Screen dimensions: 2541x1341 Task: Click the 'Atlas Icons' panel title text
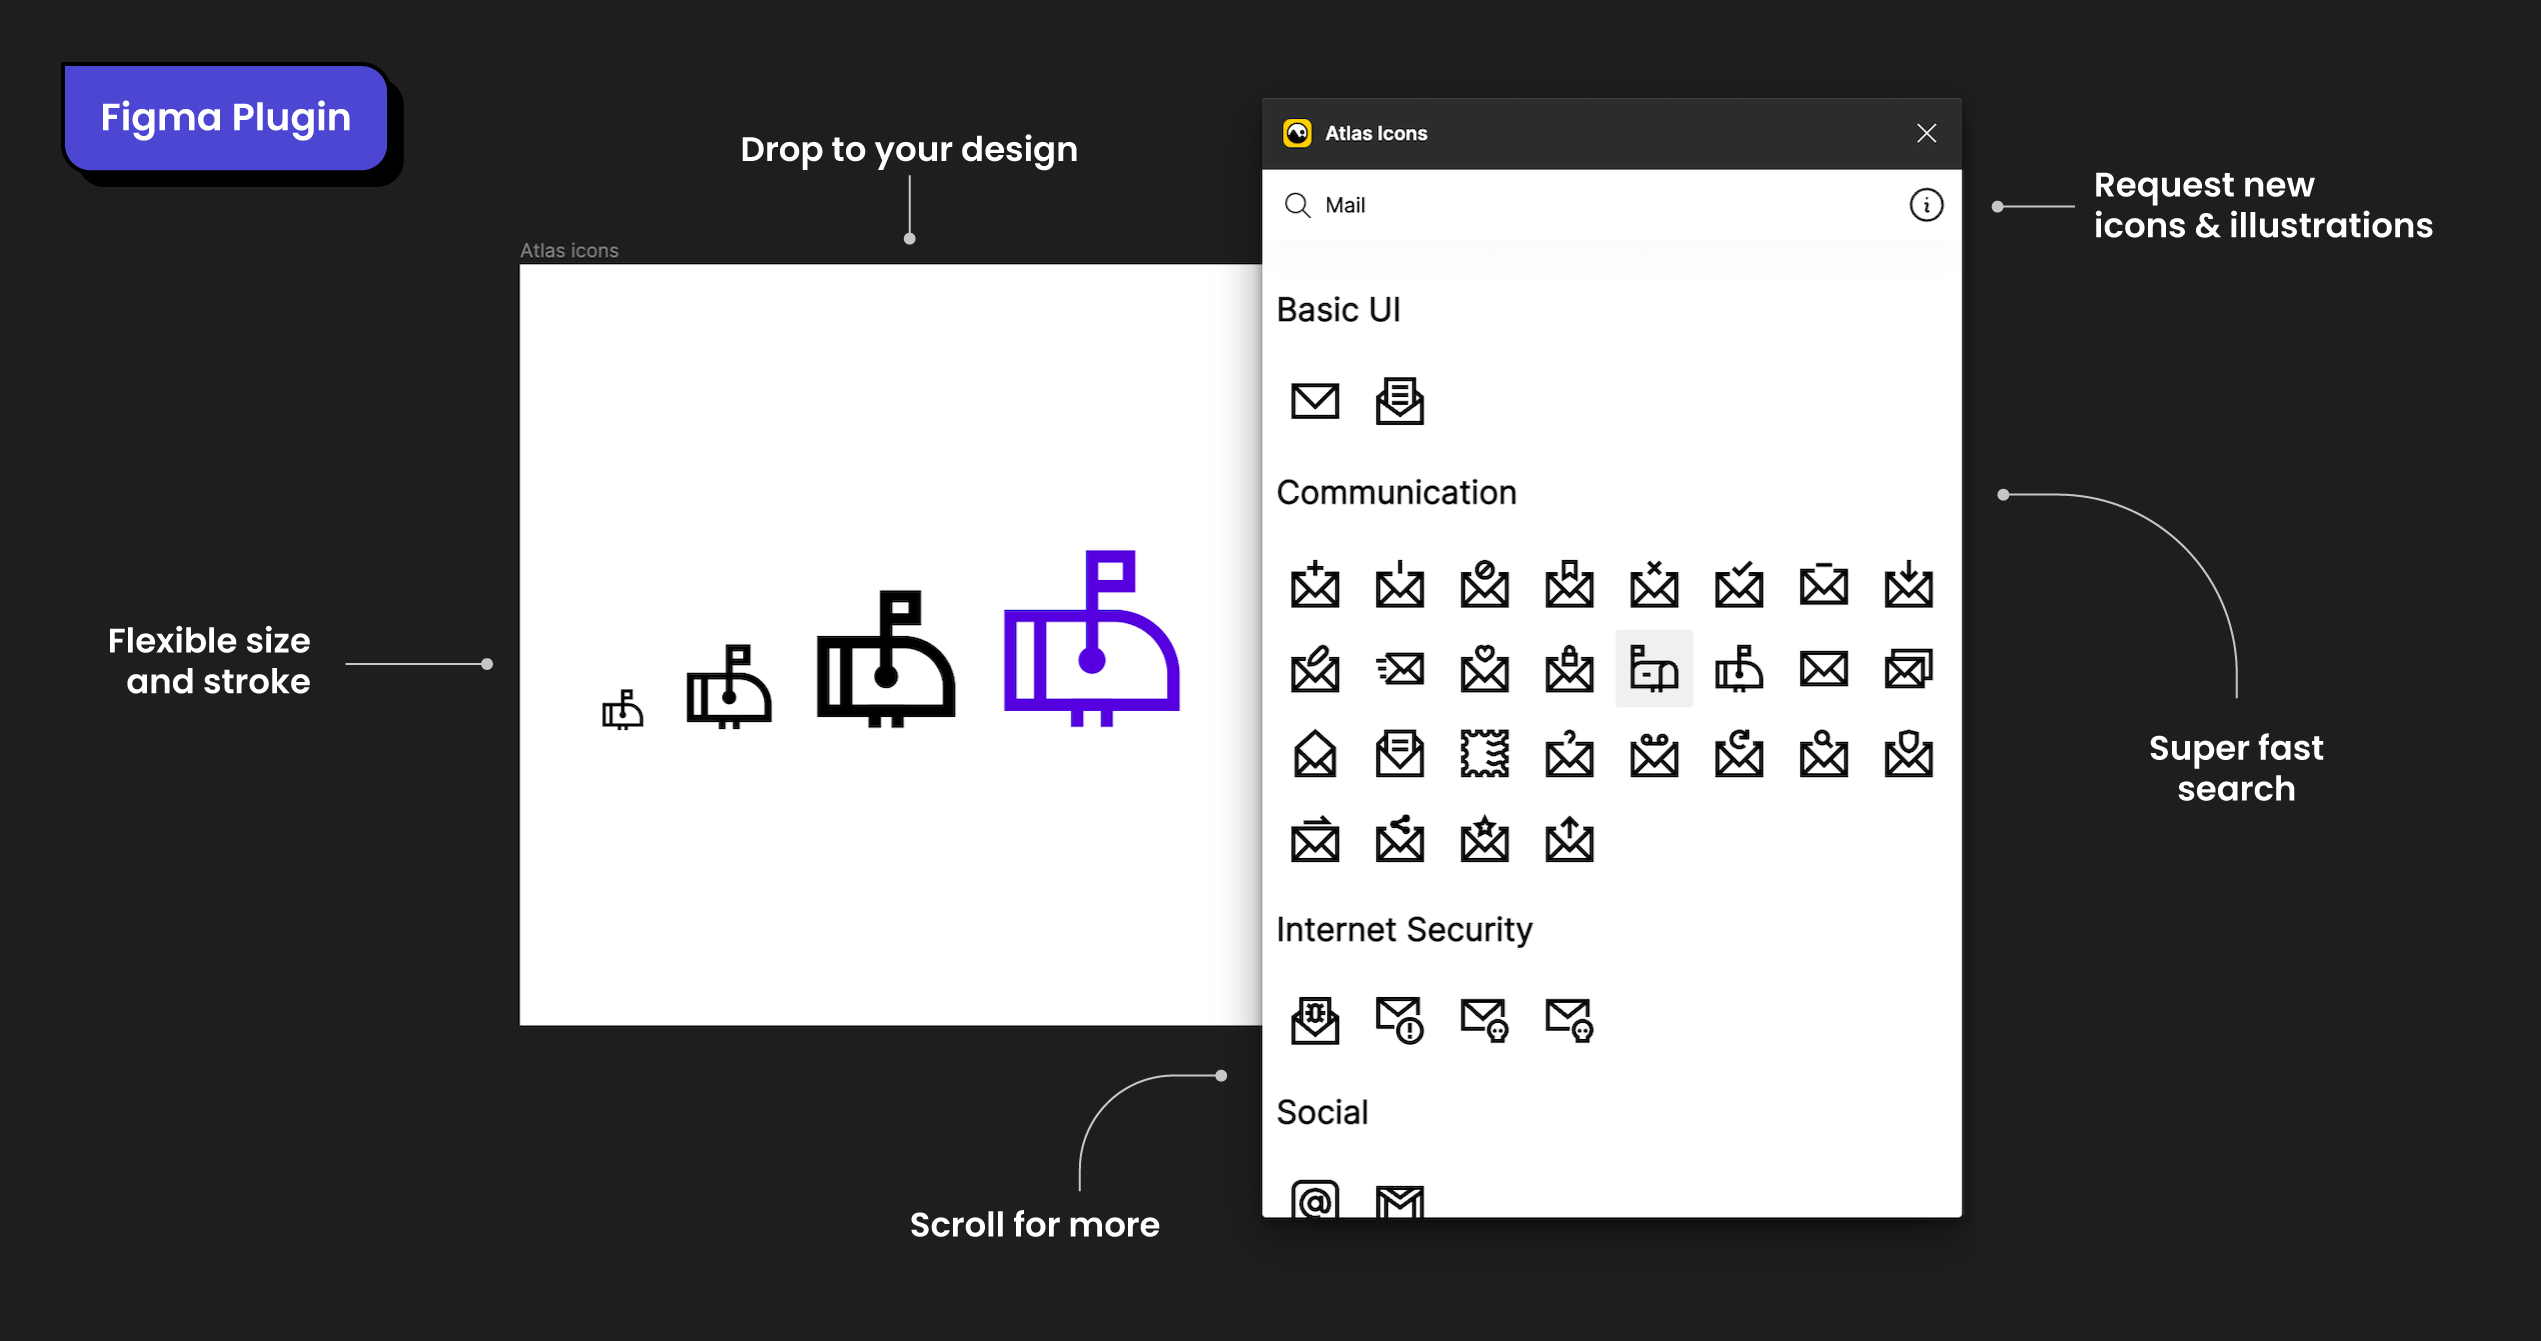click(1375, 133)
